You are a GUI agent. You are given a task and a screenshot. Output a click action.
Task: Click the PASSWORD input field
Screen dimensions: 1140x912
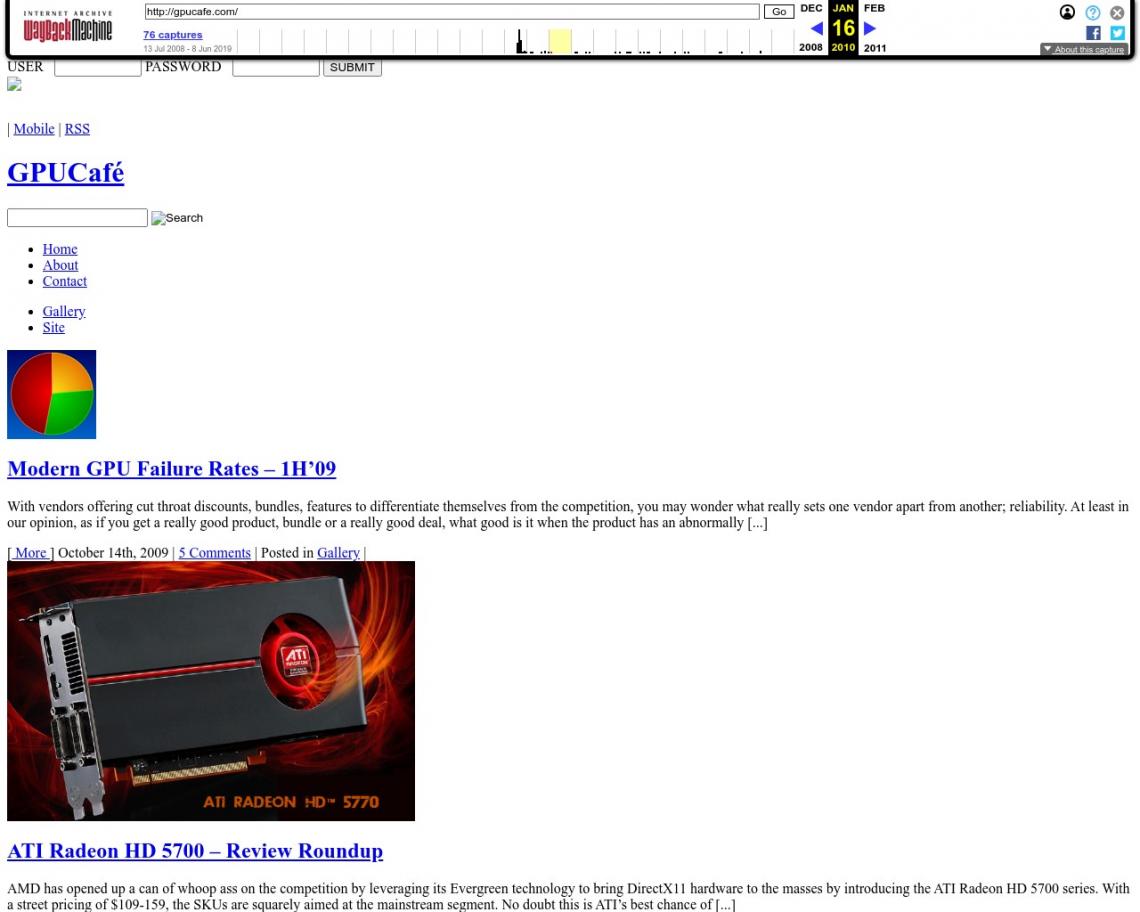click(x=276, y=67)
